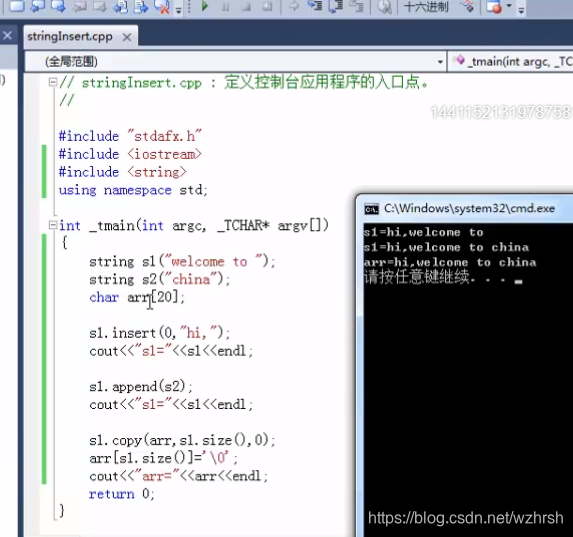
Task: Toggle a bookmark on the current line
Action: click(x=16, y=6)
